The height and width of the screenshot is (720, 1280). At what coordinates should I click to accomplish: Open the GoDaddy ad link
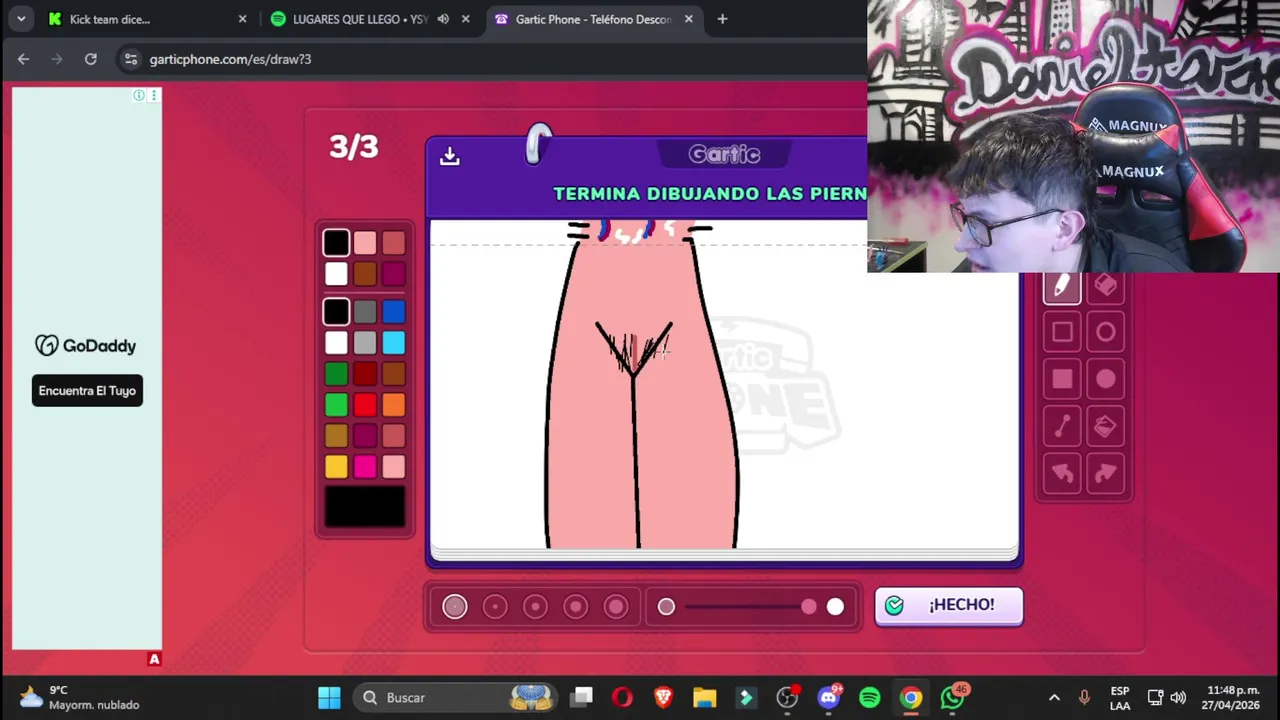[x=86, y=346]
